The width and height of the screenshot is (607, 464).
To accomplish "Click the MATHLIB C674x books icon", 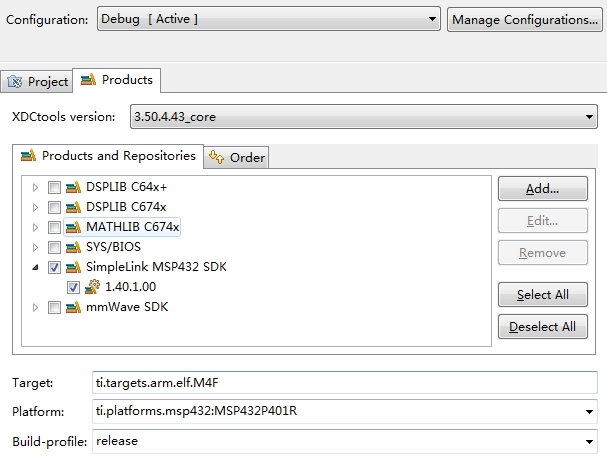I will 73,227.
